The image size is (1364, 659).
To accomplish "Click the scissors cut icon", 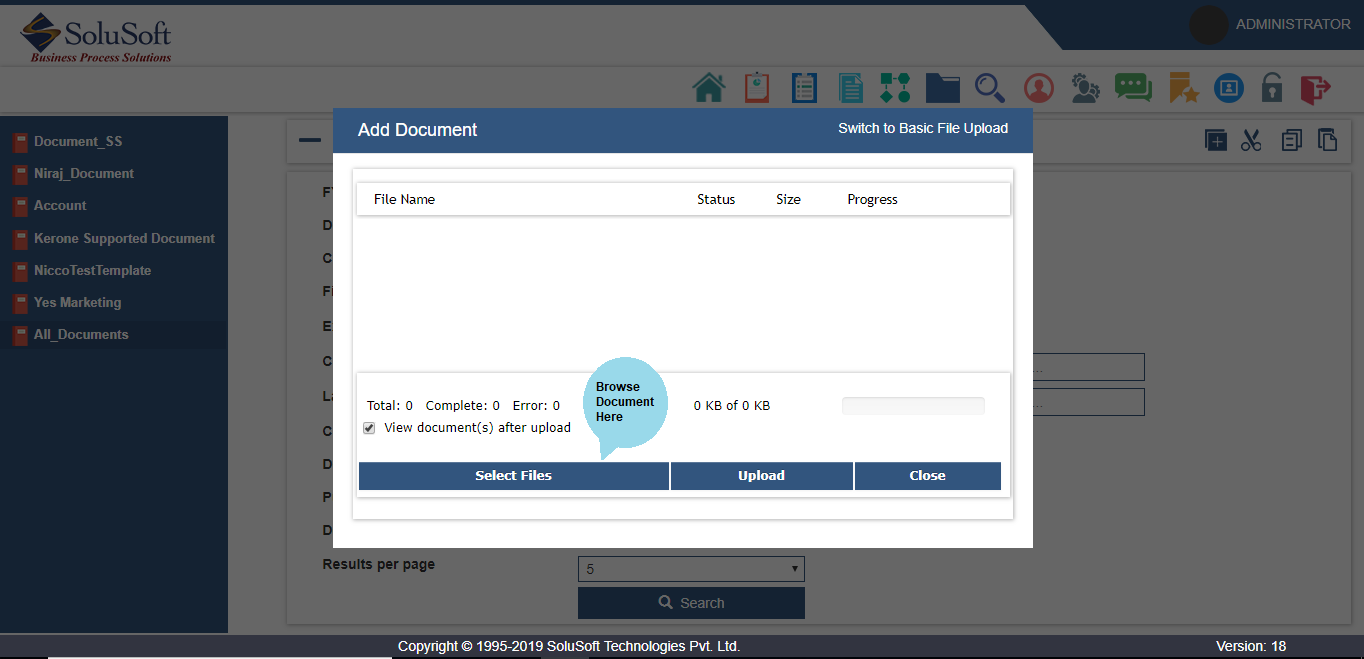I will coord(1251,140).
